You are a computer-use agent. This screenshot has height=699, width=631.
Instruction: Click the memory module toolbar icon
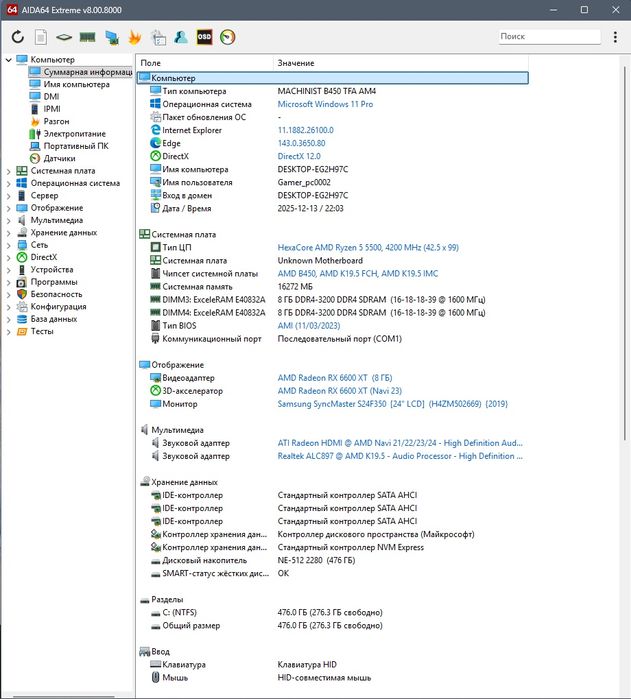click(x=87, y=37)
